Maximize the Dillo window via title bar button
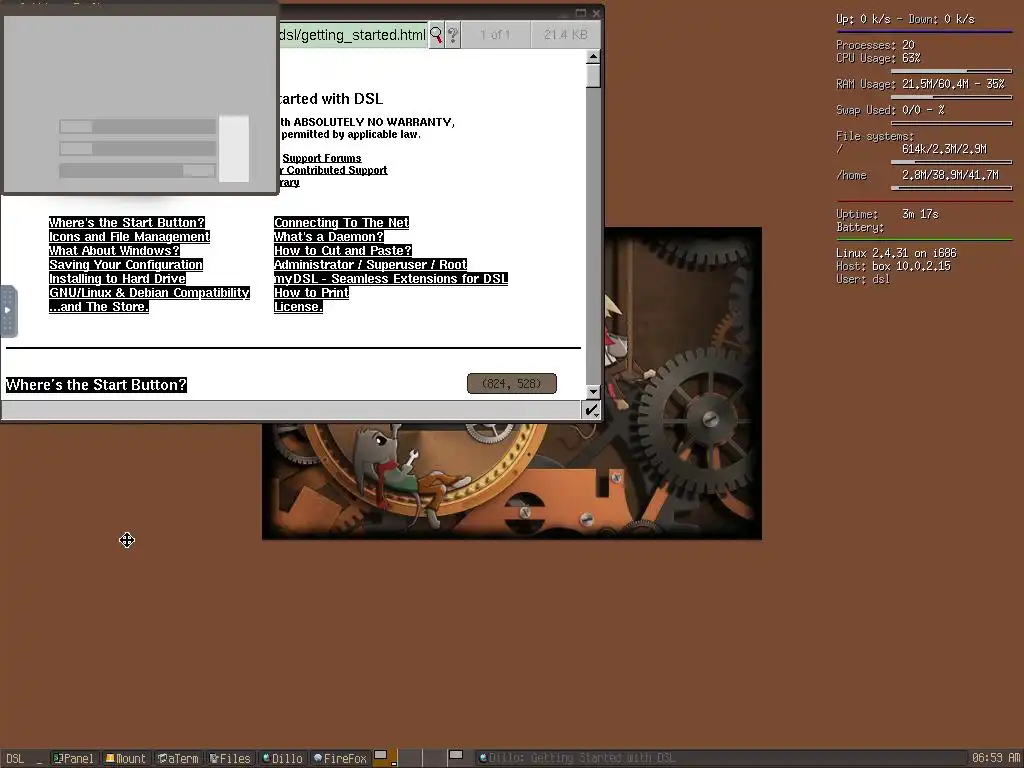This screenshot has height=768, width=1024. pos(581,12)
